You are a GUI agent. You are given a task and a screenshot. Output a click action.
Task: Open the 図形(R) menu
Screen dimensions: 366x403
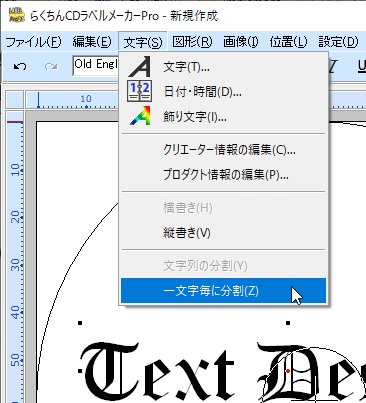click(192, 42)
